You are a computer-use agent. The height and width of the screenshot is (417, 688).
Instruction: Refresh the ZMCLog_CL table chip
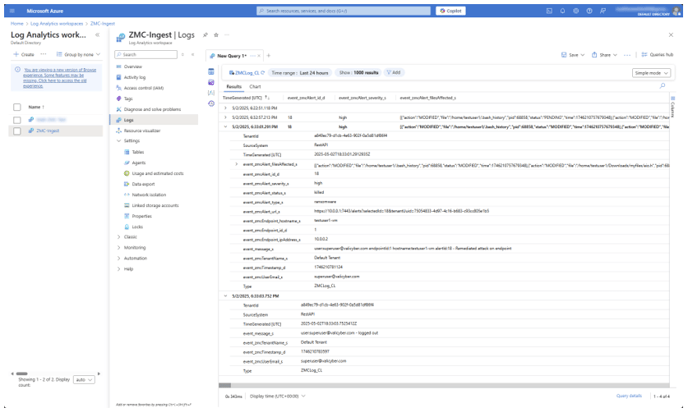point(263,73)
